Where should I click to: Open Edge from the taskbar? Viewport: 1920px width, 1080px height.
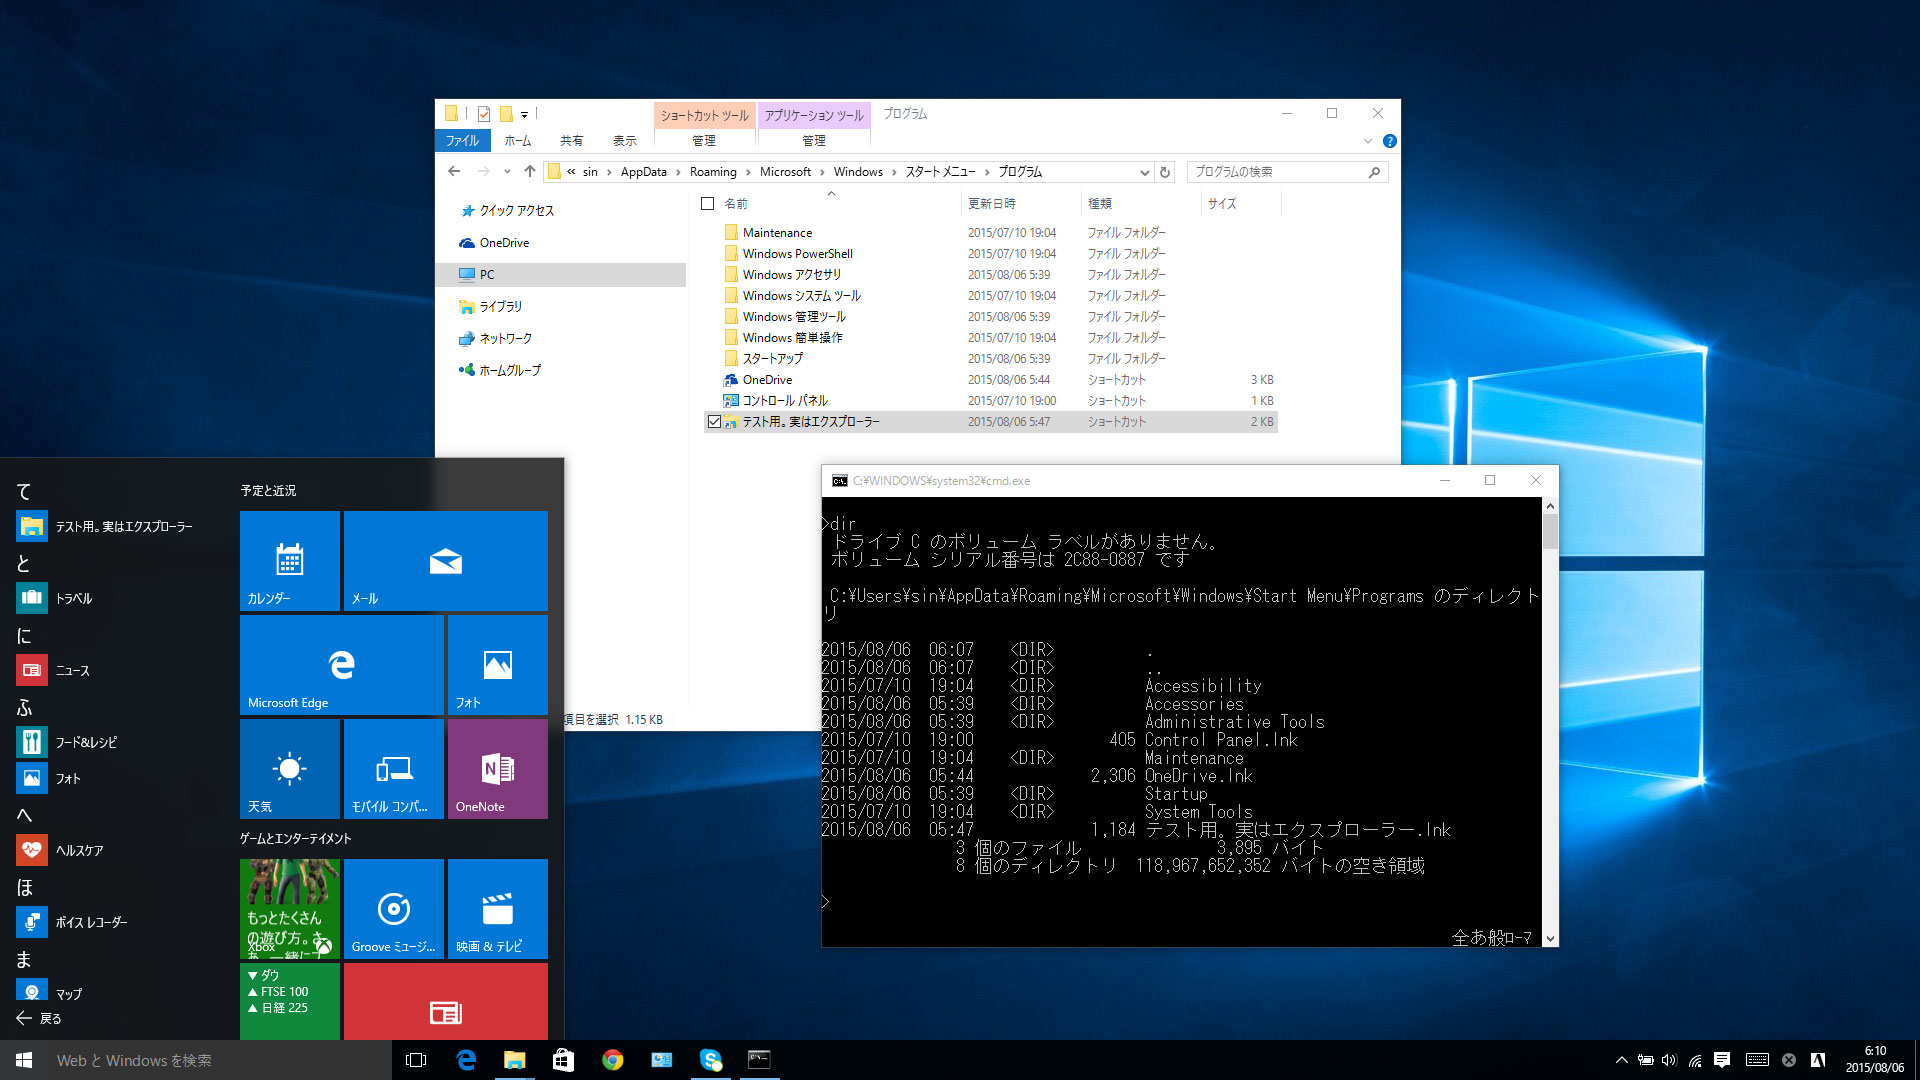[466, 1060]
